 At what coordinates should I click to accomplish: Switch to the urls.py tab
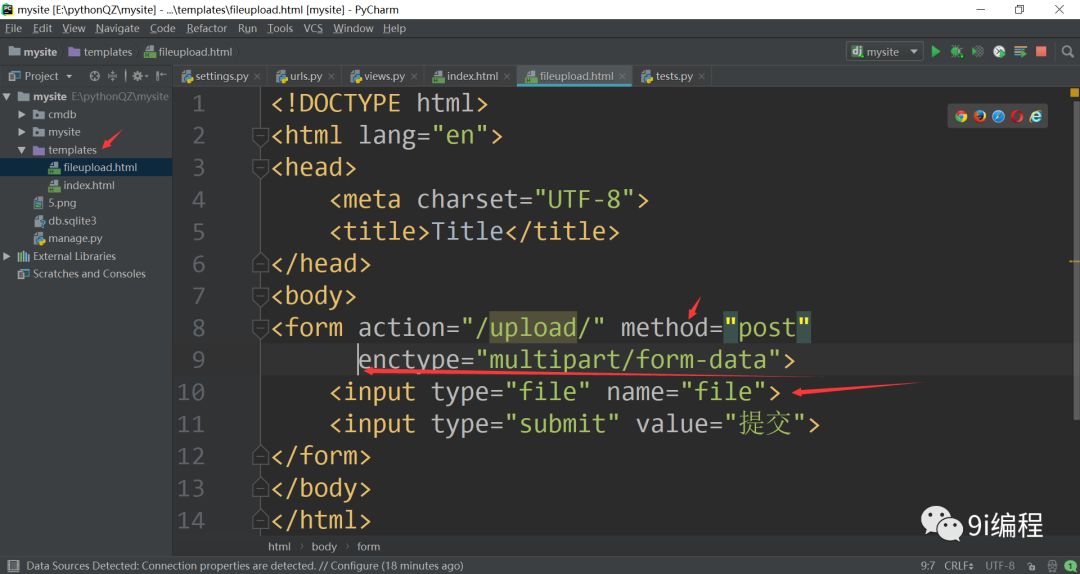coord(306,76)
